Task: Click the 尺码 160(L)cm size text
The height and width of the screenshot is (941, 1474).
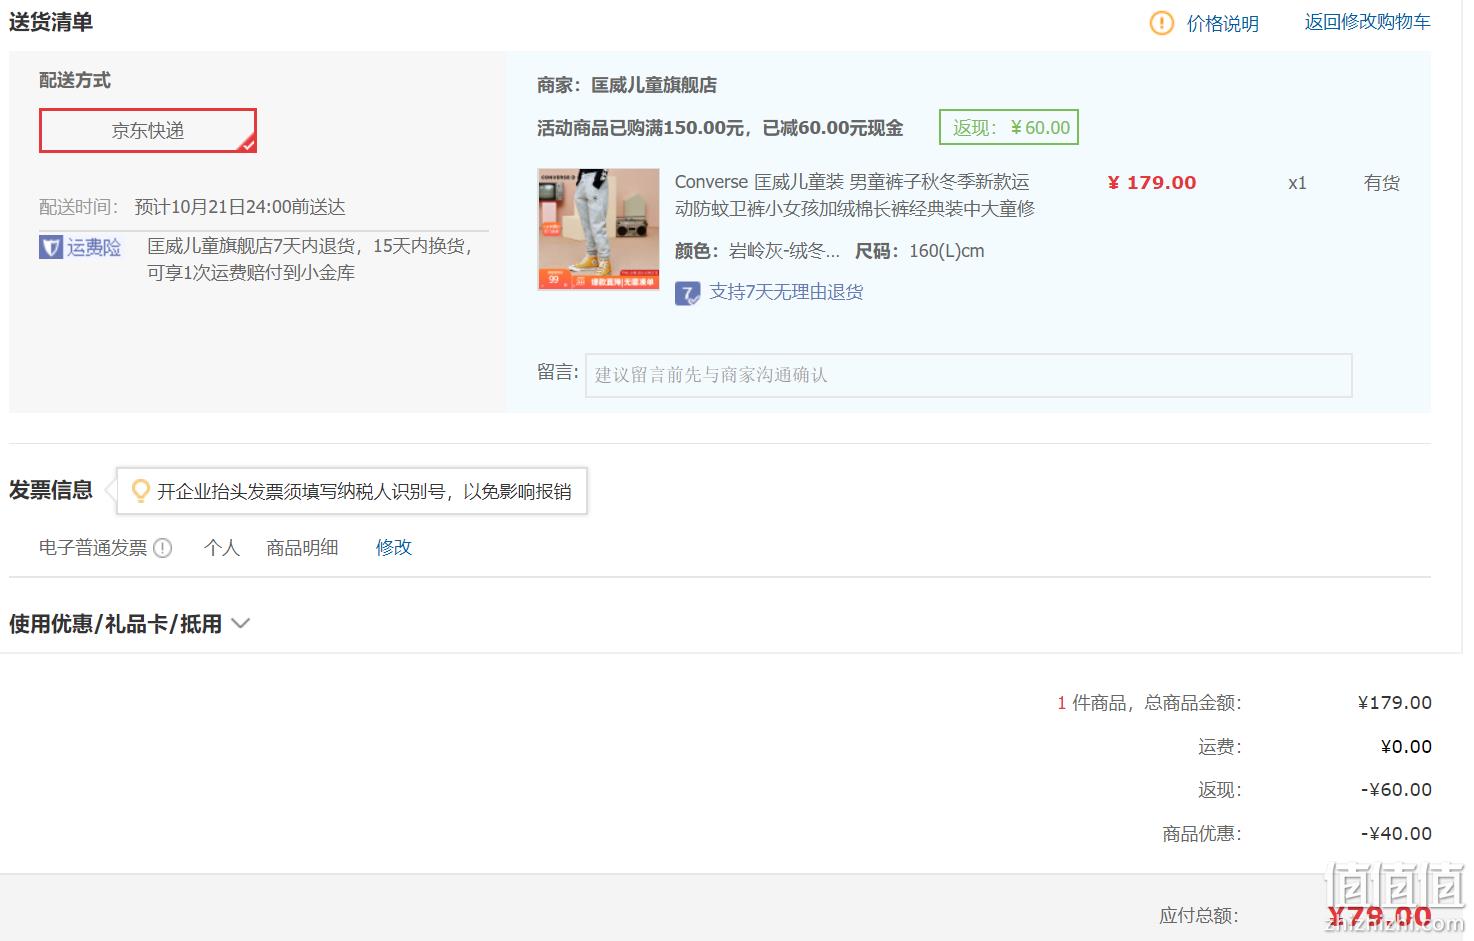Action: [x=920, y=251]
